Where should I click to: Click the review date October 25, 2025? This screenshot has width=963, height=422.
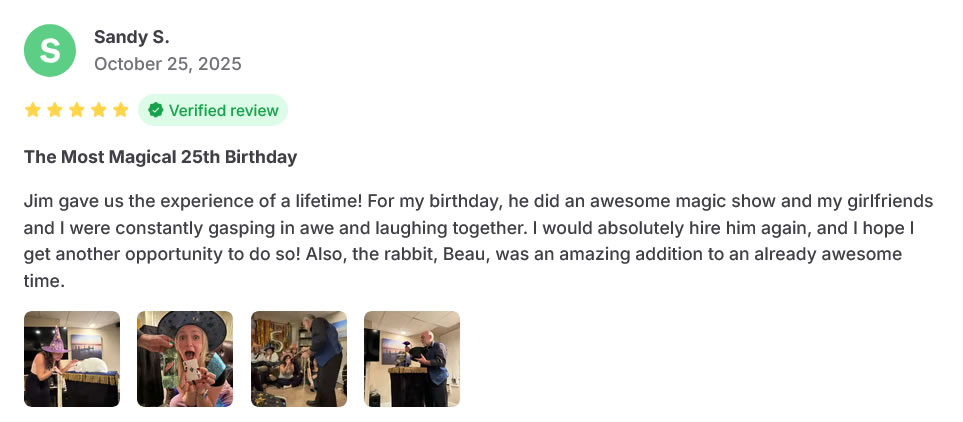click(167, 64)
